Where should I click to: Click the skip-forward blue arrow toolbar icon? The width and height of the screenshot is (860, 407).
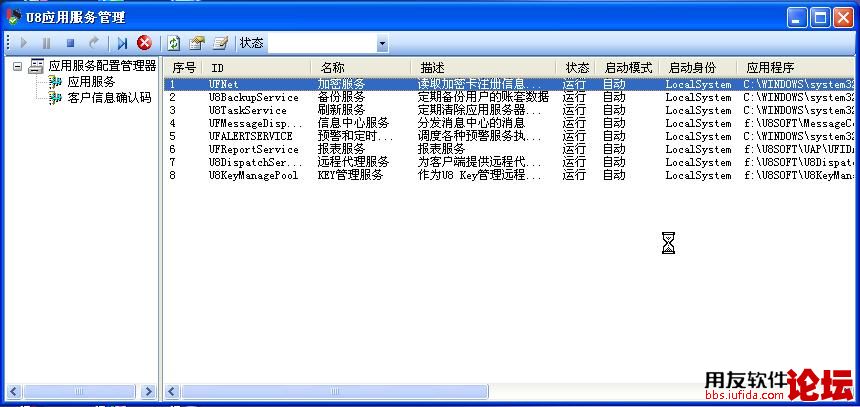click(x=122, y=43)
